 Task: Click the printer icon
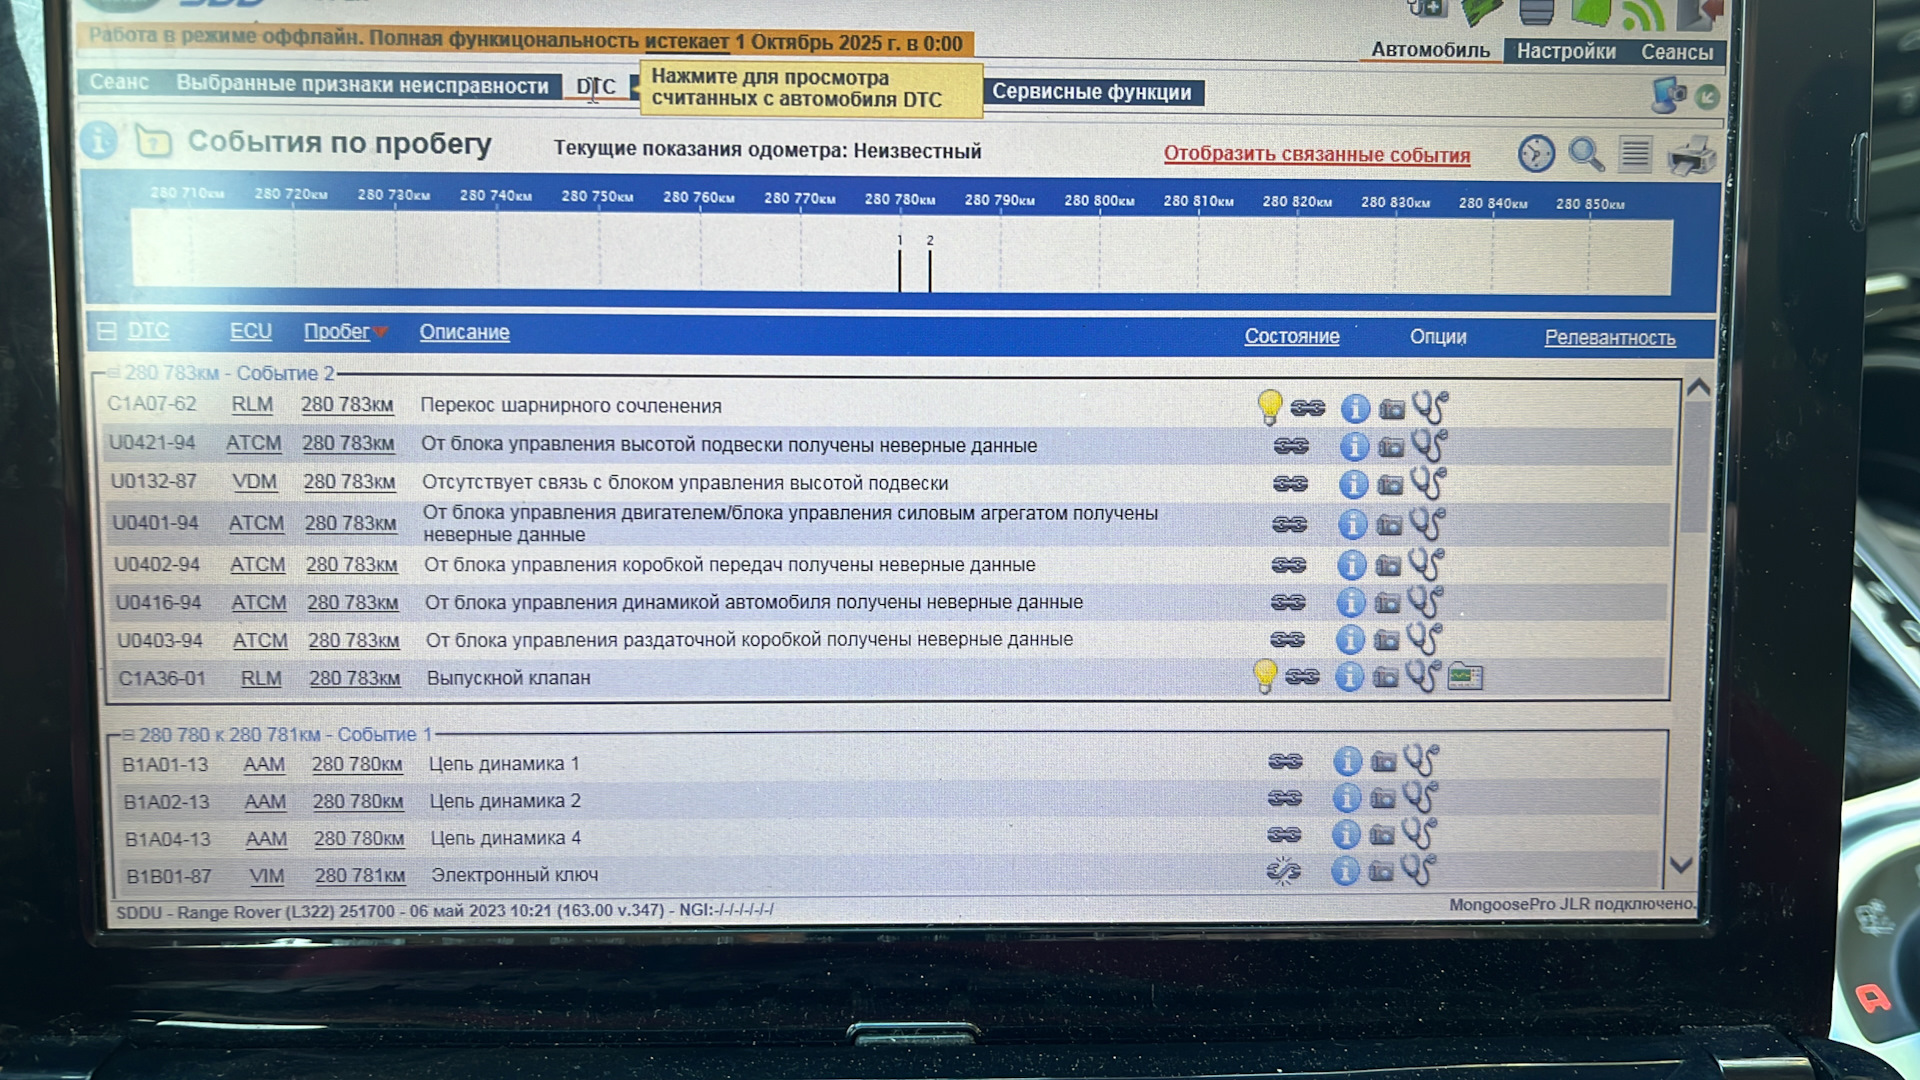(x=1691, y=156)
